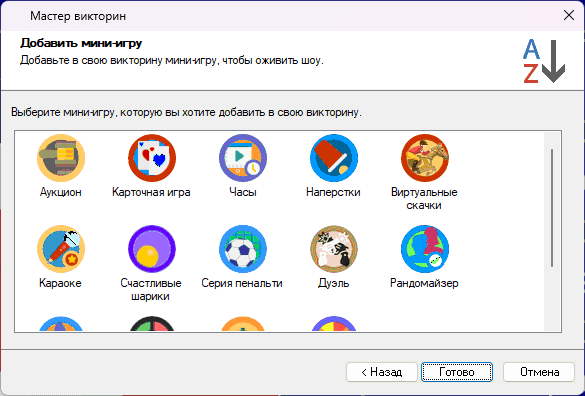Cancel the wizard with Отмена

click(539, 372)
